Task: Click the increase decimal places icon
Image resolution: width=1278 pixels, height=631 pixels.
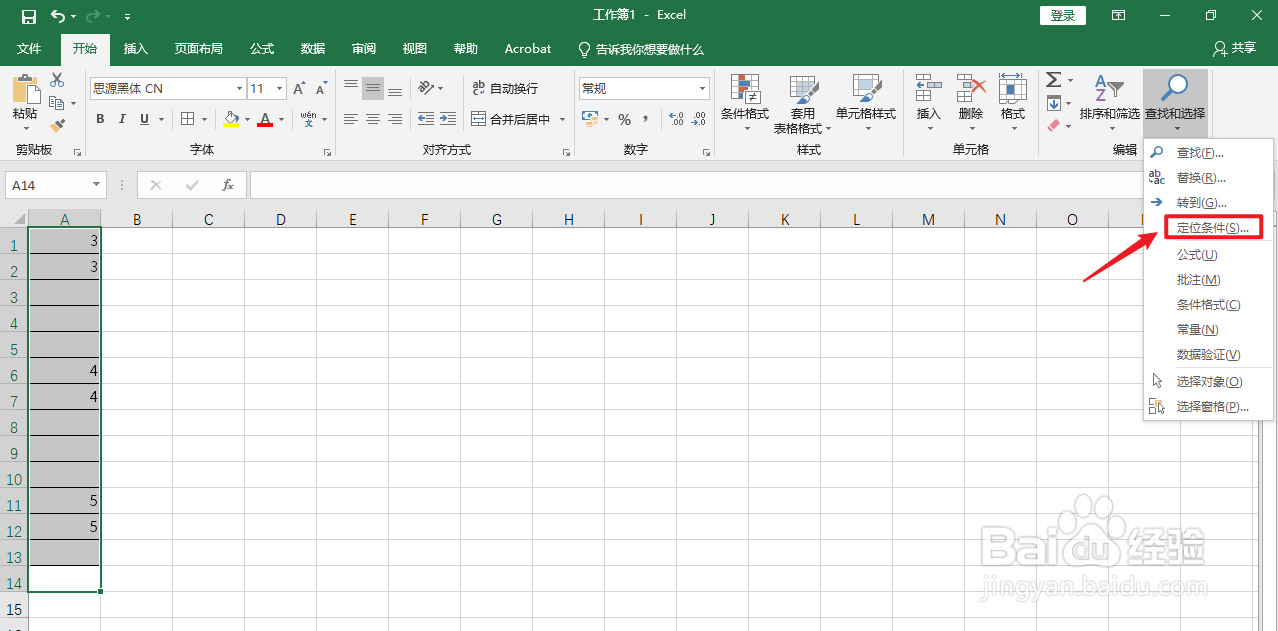Action: 676,119
